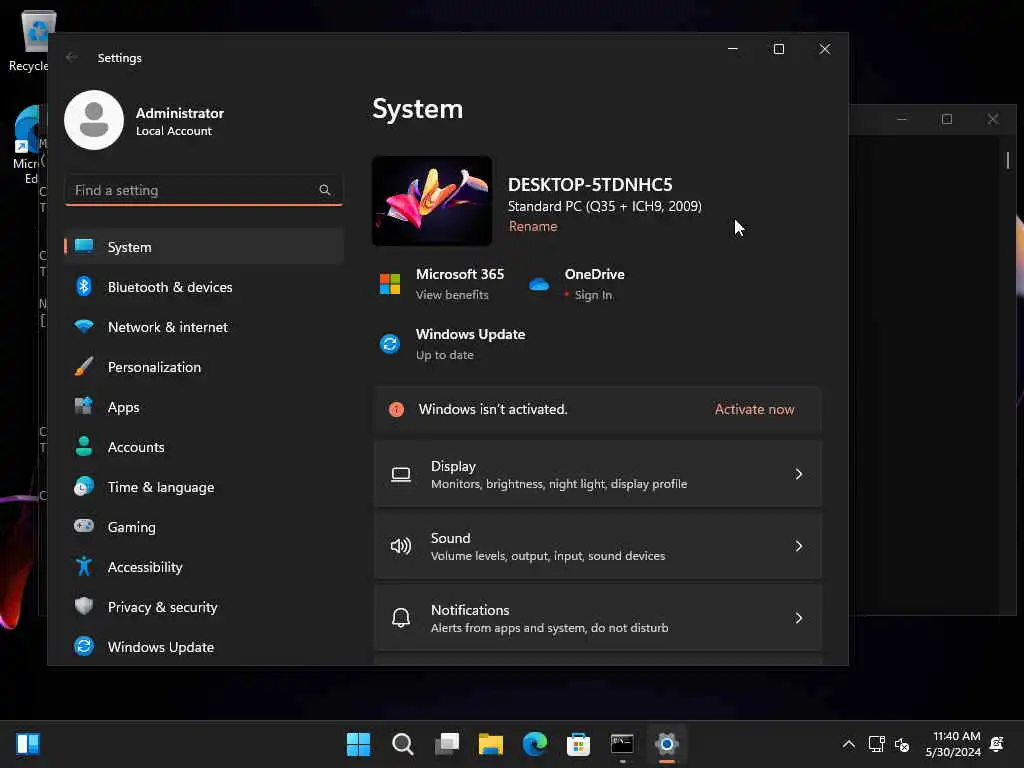
Task: Open Gaming settings
Action: click(204, 527)
